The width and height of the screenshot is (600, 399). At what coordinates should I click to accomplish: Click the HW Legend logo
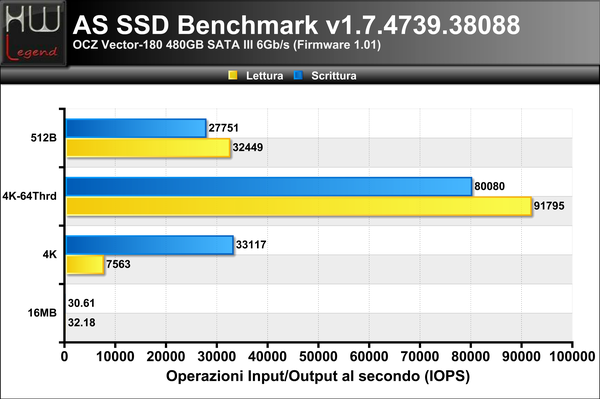(34, 33)
